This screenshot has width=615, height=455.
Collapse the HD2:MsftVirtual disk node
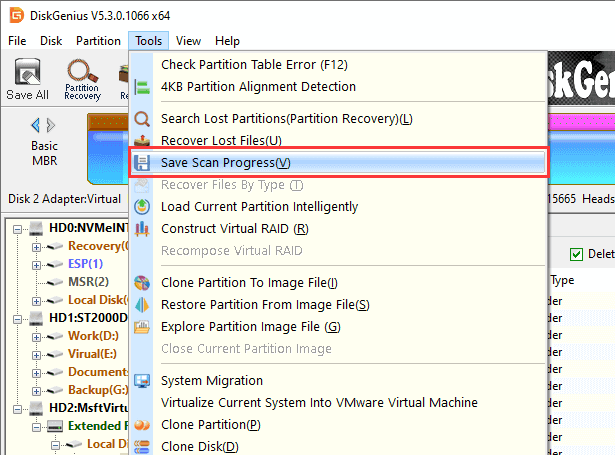(22, 408)
